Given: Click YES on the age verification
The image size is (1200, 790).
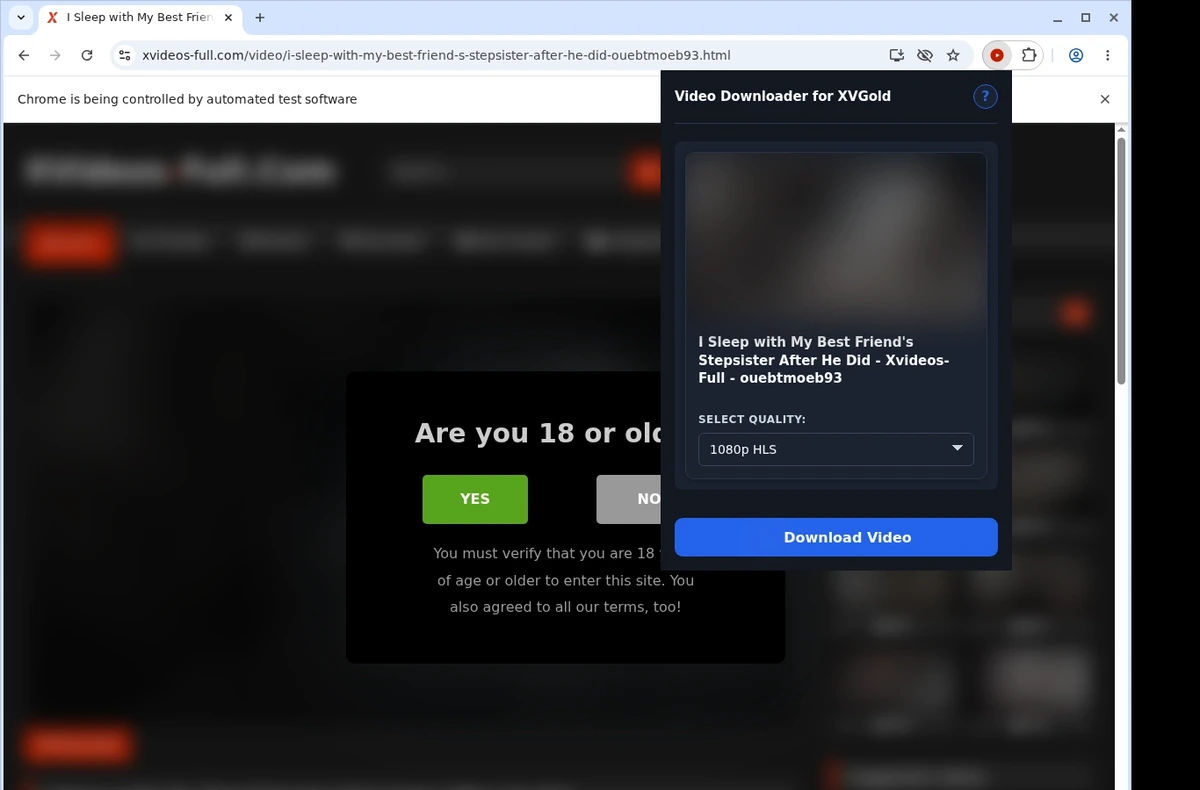Looking at the screenshot, I should 475,499.
